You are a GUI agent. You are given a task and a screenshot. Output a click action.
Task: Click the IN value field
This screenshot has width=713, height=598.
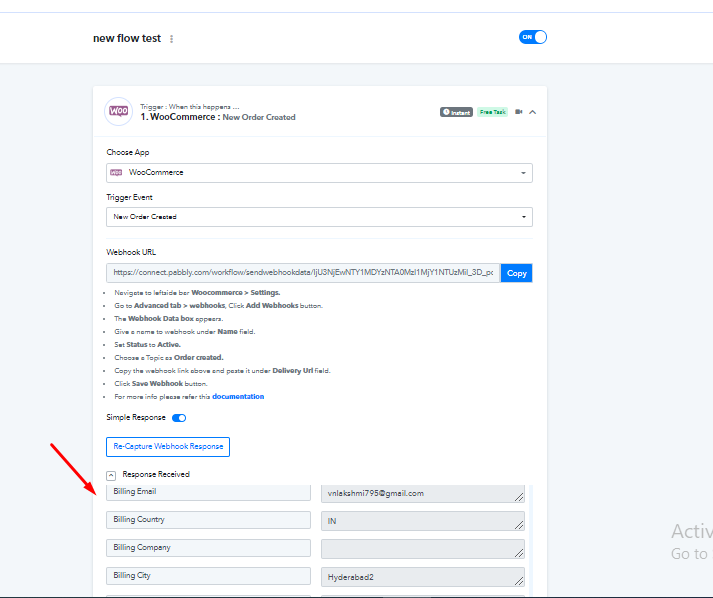[x=423, y=521]
